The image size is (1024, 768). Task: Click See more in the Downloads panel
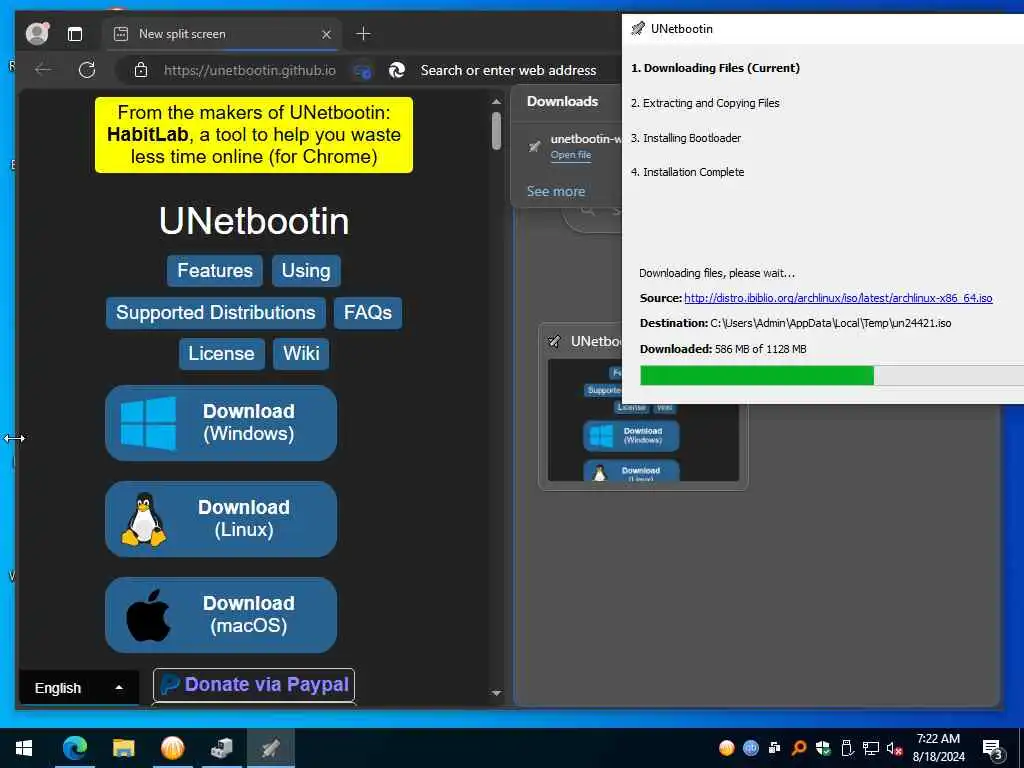pyautogui.click(x=556, y=191)
